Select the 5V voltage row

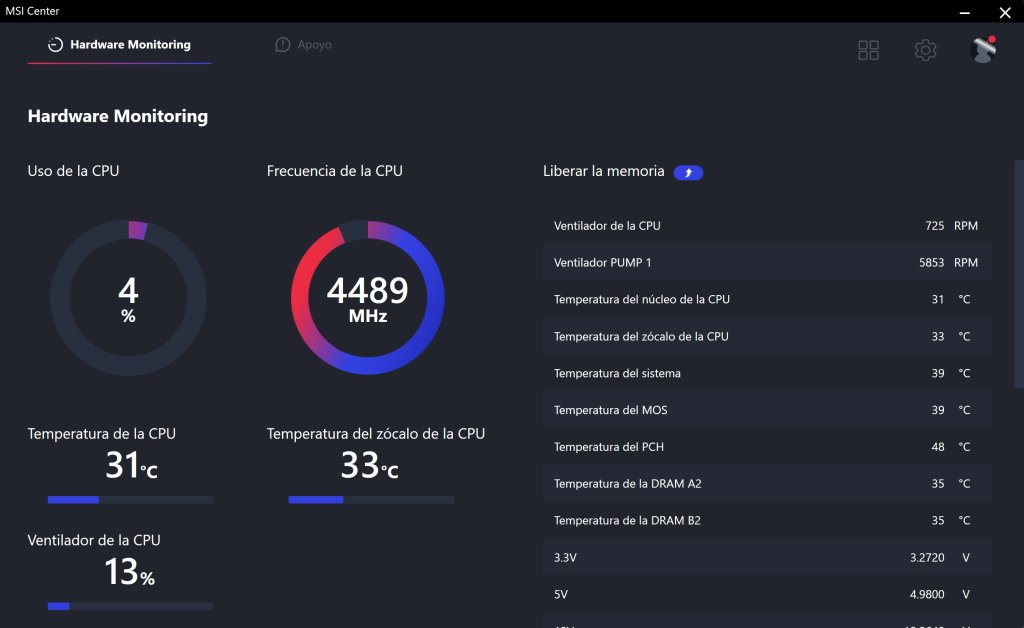point(767,594)
